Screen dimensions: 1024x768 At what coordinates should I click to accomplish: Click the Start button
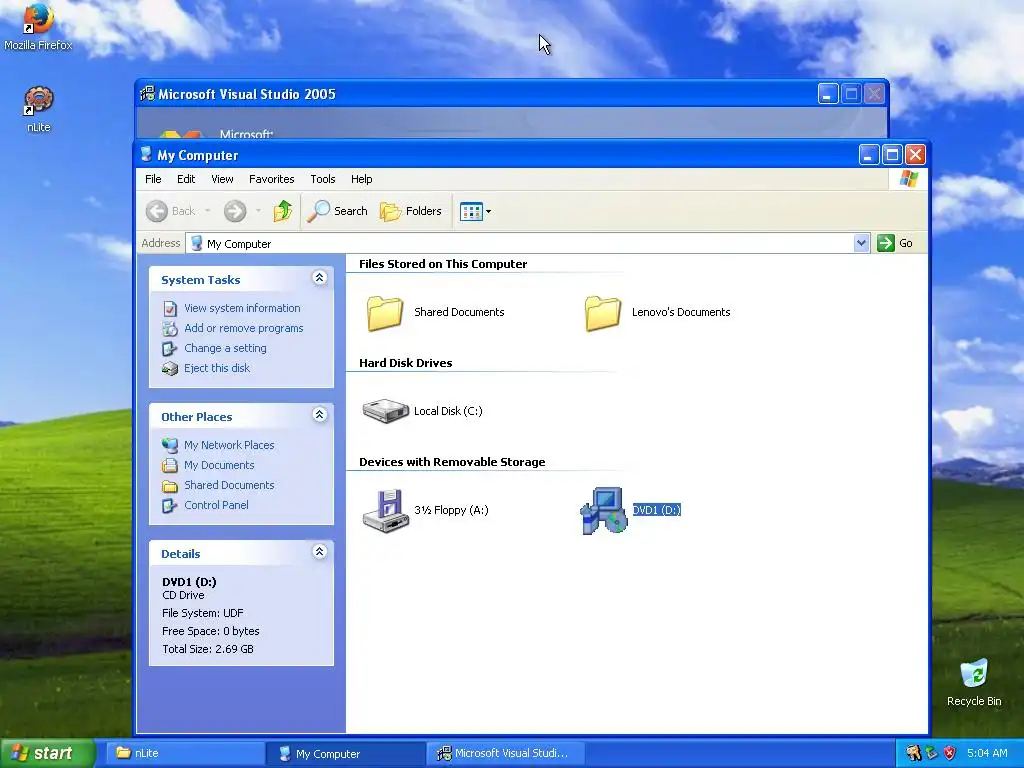coord(48,753)
